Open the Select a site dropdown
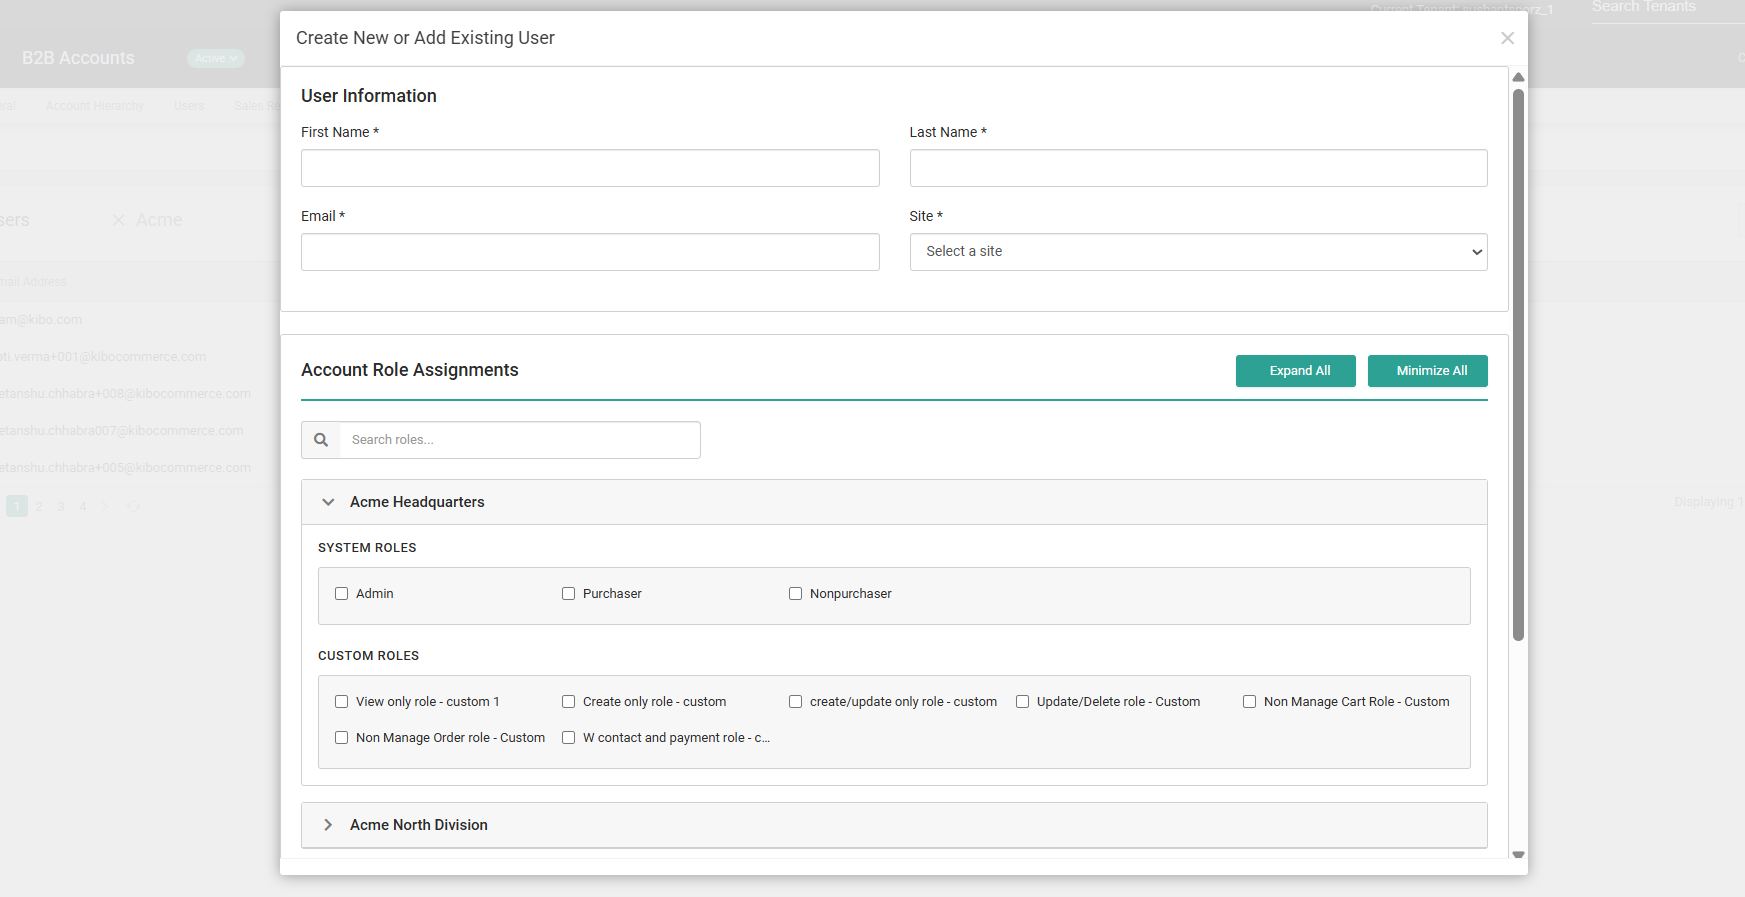The width and height of the screenshot is (1745, 897). 1198,252
